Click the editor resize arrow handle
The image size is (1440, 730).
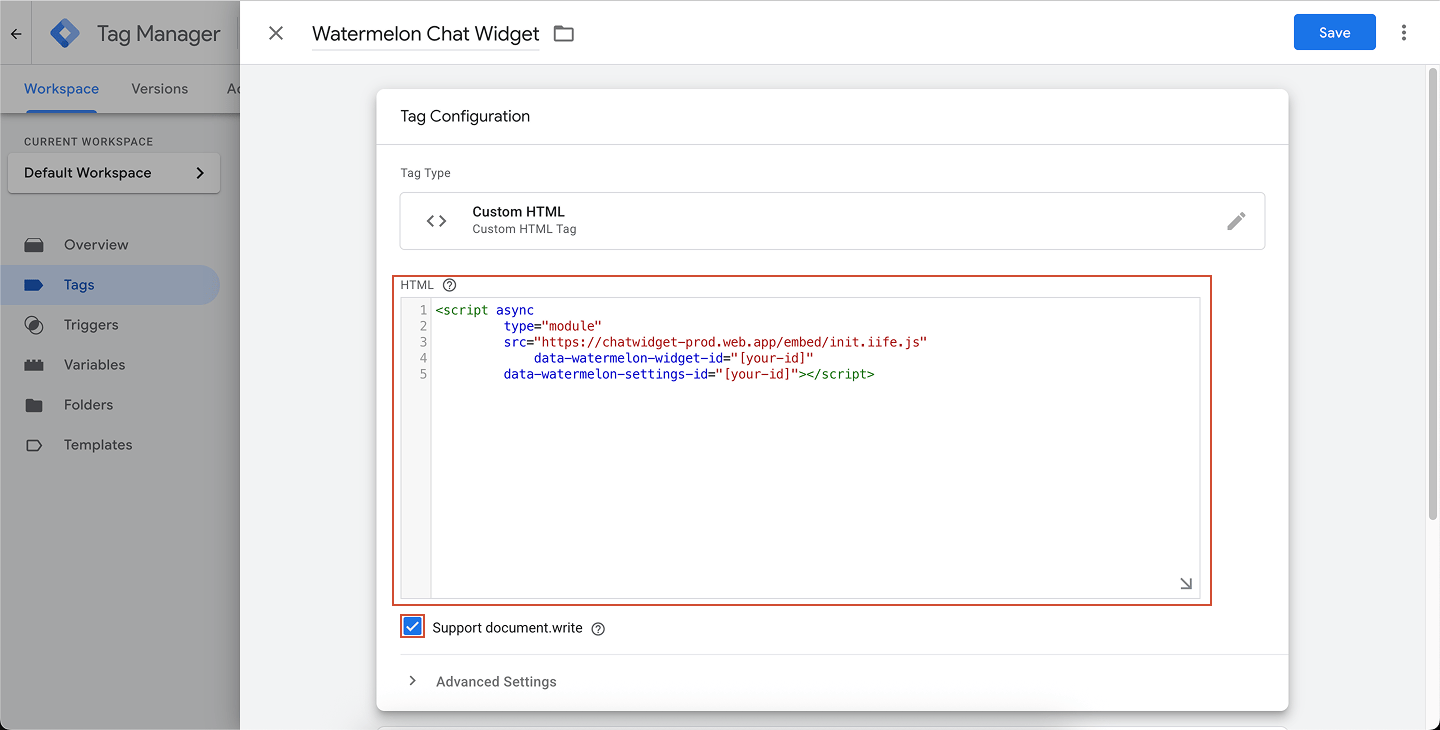[1185, 583]
